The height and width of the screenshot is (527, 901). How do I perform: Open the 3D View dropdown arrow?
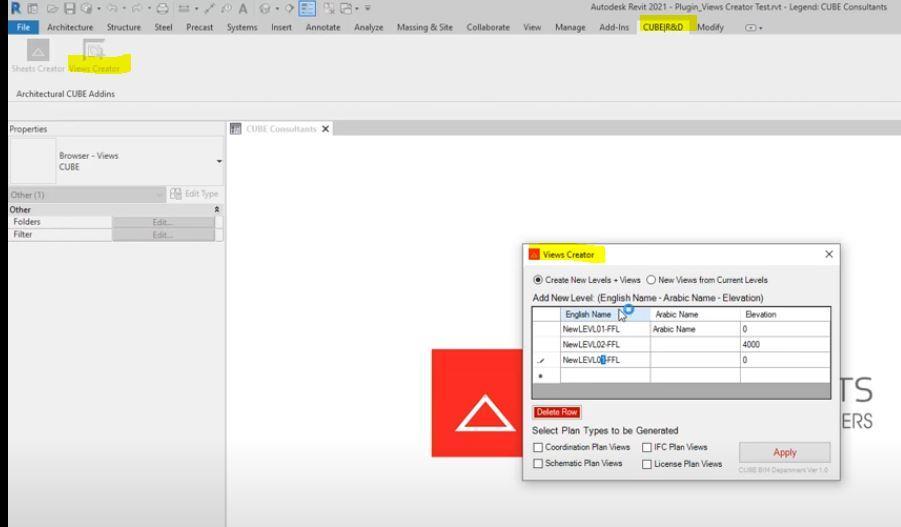click(277, 9)
